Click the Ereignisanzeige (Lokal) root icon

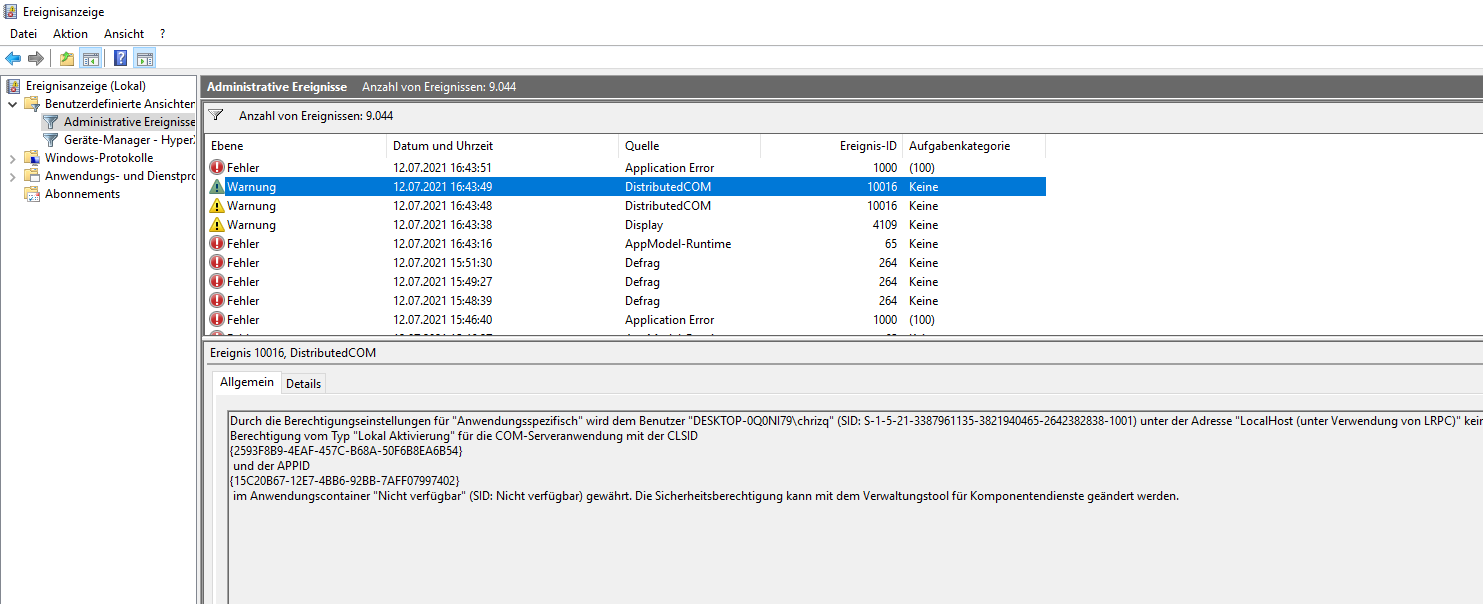tap(14, 86)
